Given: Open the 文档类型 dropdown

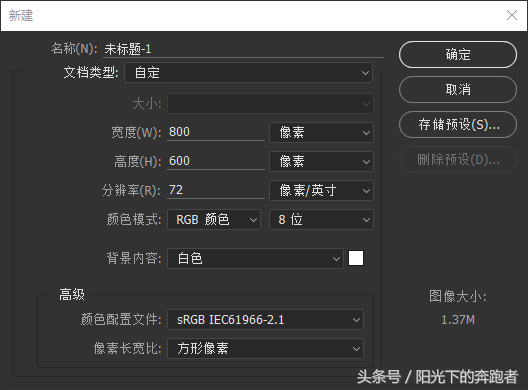Looking at the screenshot, I should pos(249,73).
